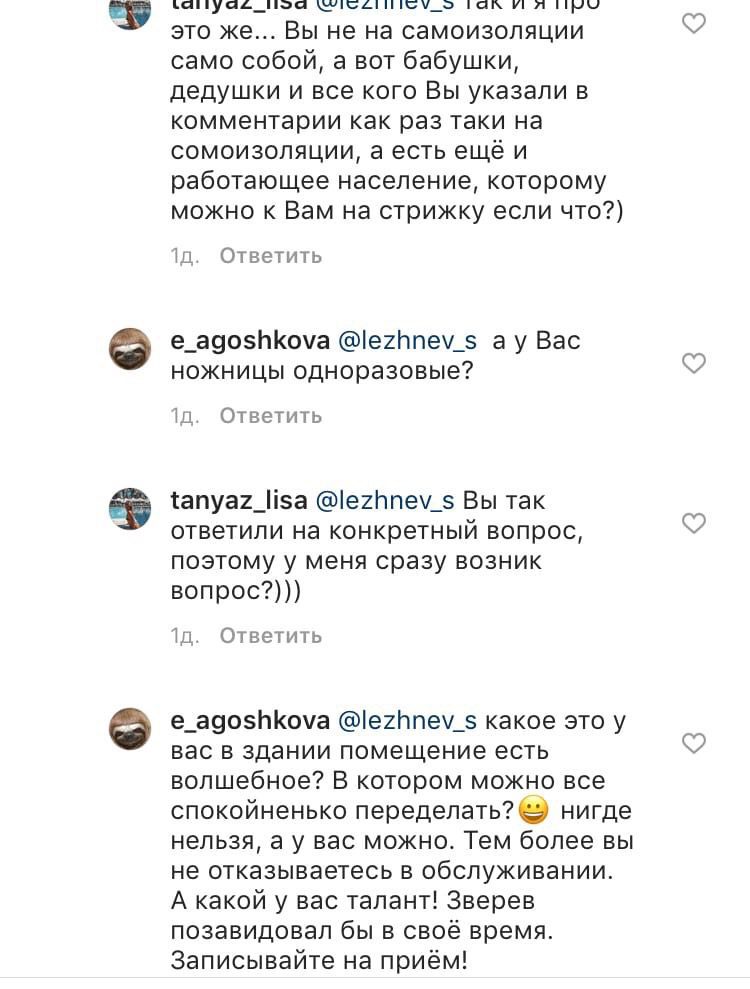
Task: Tap the 1д. timestamp under самоизоляции comment
Action: tap(185, 256)
